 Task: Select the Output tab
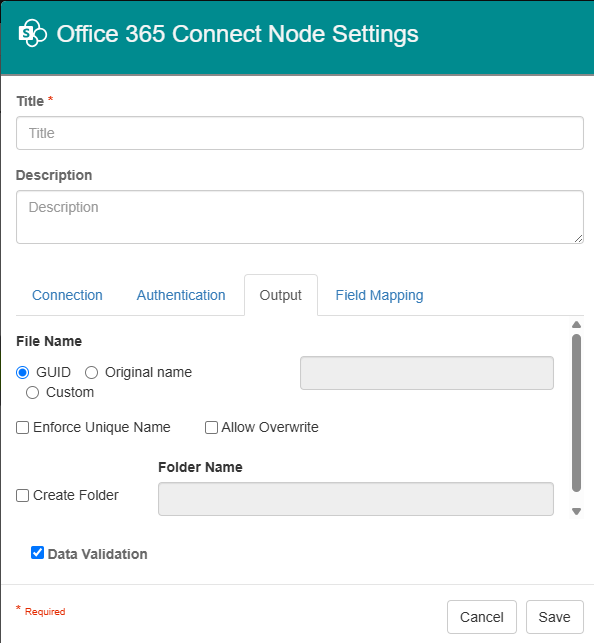point(281,295)
